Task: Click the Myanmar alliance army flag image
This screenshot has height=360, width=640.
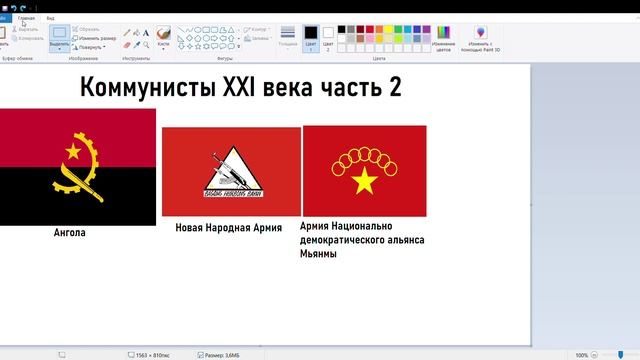Action: [364, 171]
